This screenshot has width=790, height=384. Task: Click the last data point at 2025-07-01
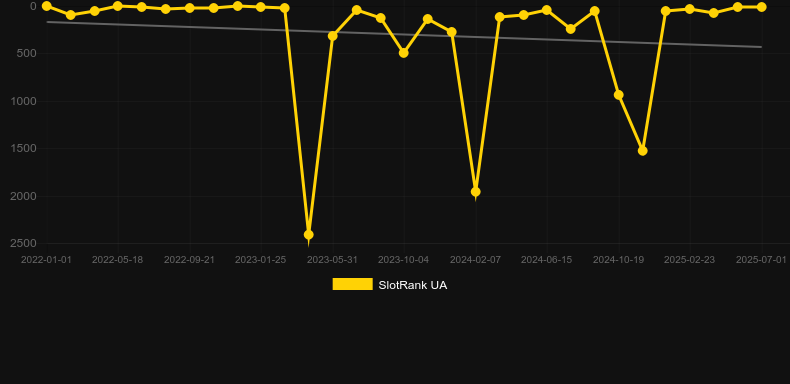pyautogui.click(x=761, y=7)
